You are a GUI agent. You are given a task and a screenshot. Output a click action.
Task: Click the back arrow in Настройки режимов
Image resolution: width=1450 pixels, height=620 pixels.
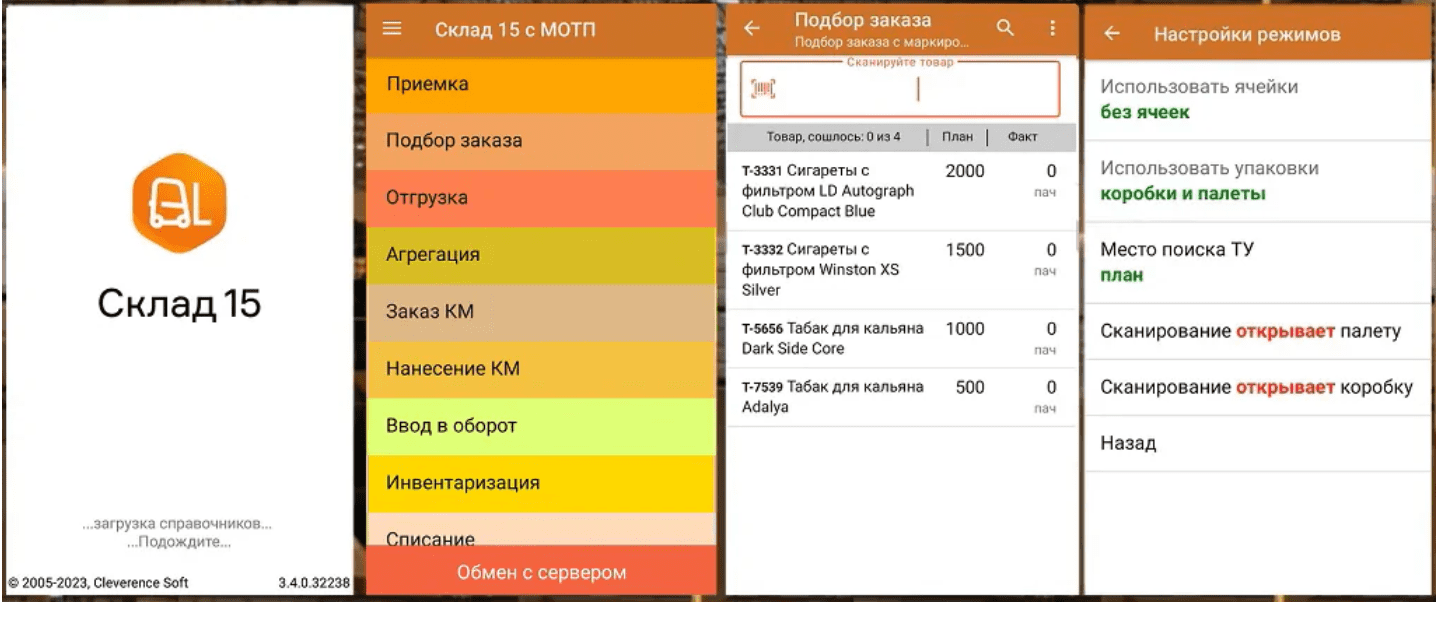pyautogui.click(x=1111, y=34)
